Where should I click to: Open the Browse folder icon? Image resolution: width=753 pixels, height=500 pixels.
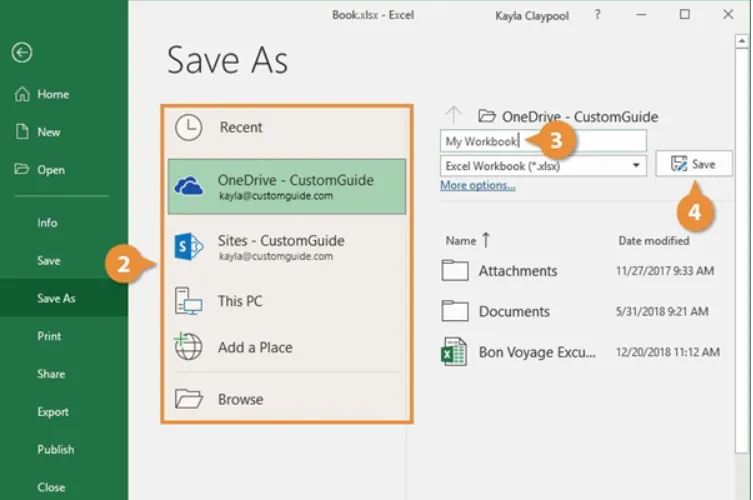point(189,399)
